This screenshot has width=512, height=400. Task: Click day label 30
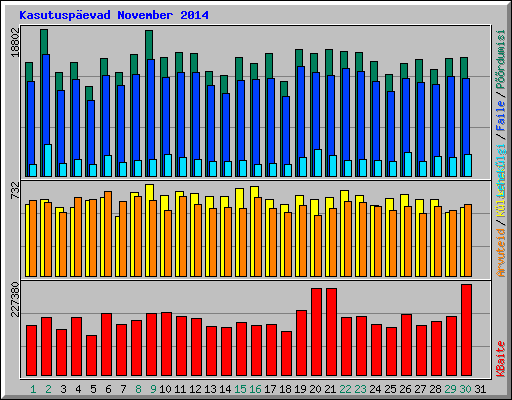pyautogui.click(x=465, y=389)
